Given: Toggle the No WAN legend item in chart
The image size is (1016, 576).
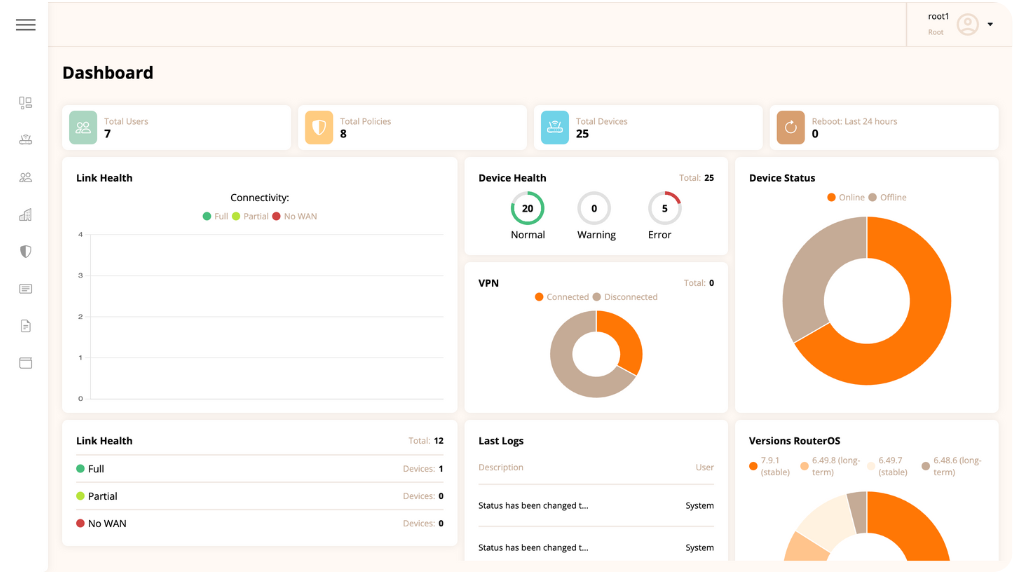Looking at the screenshot, I should (x=295, y=216).
